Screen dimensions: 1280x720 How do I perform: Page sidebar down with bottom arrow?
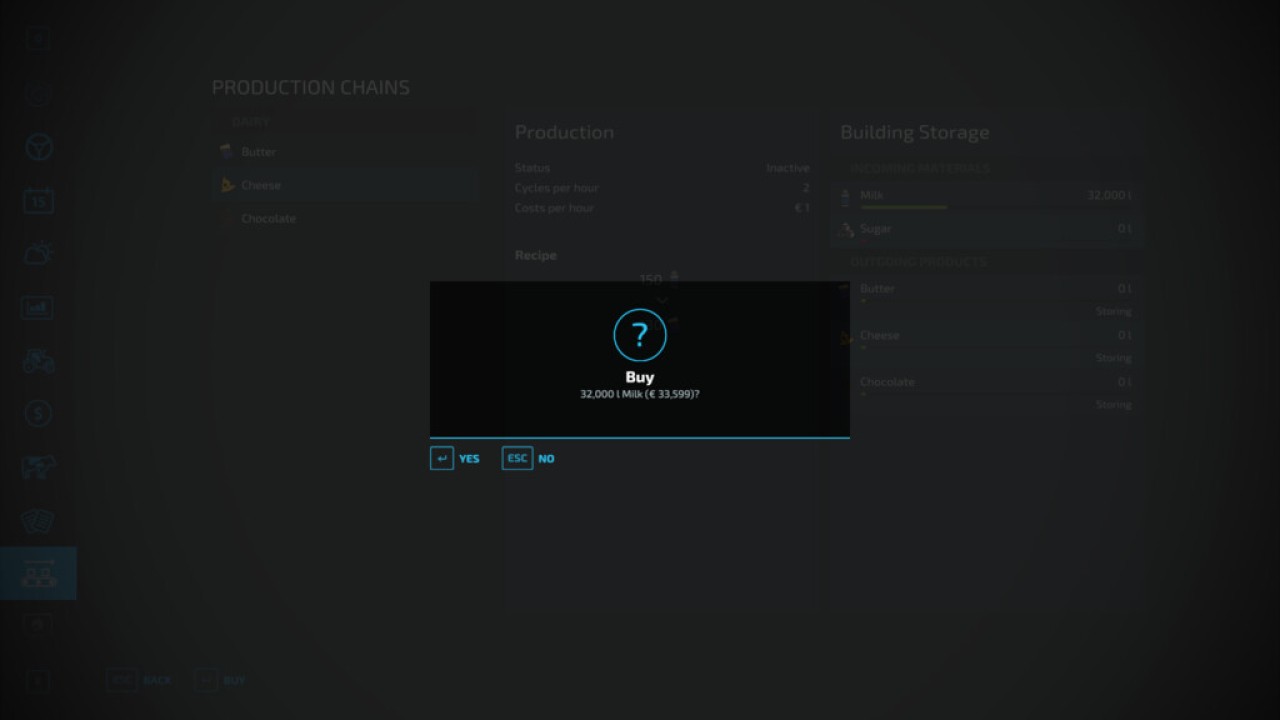click(x=38, y=680)
